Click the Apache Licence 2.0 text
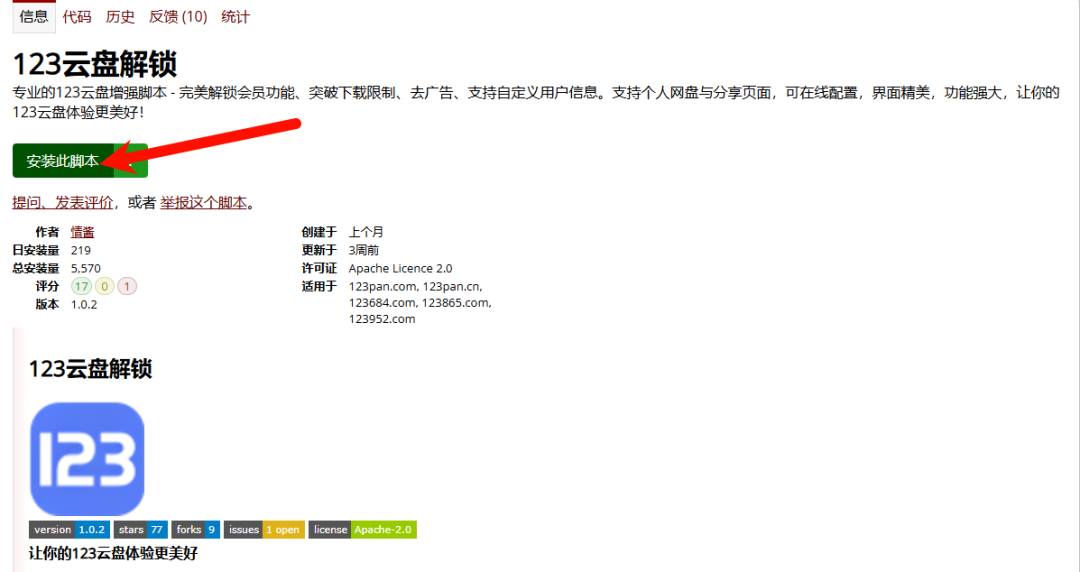Image resolution: width=1080 pixels, height=572 pixels. click(400, 268)
